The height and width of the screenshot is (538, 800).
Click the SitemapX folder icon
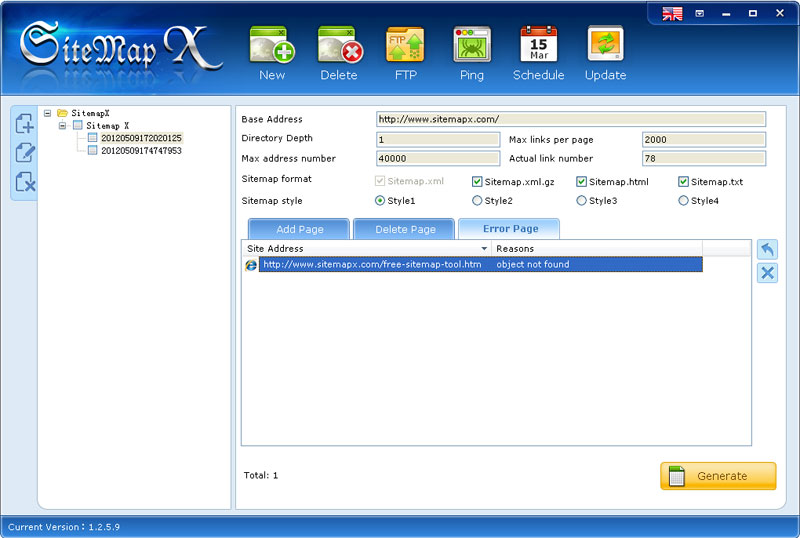click(x=63, y=113)
